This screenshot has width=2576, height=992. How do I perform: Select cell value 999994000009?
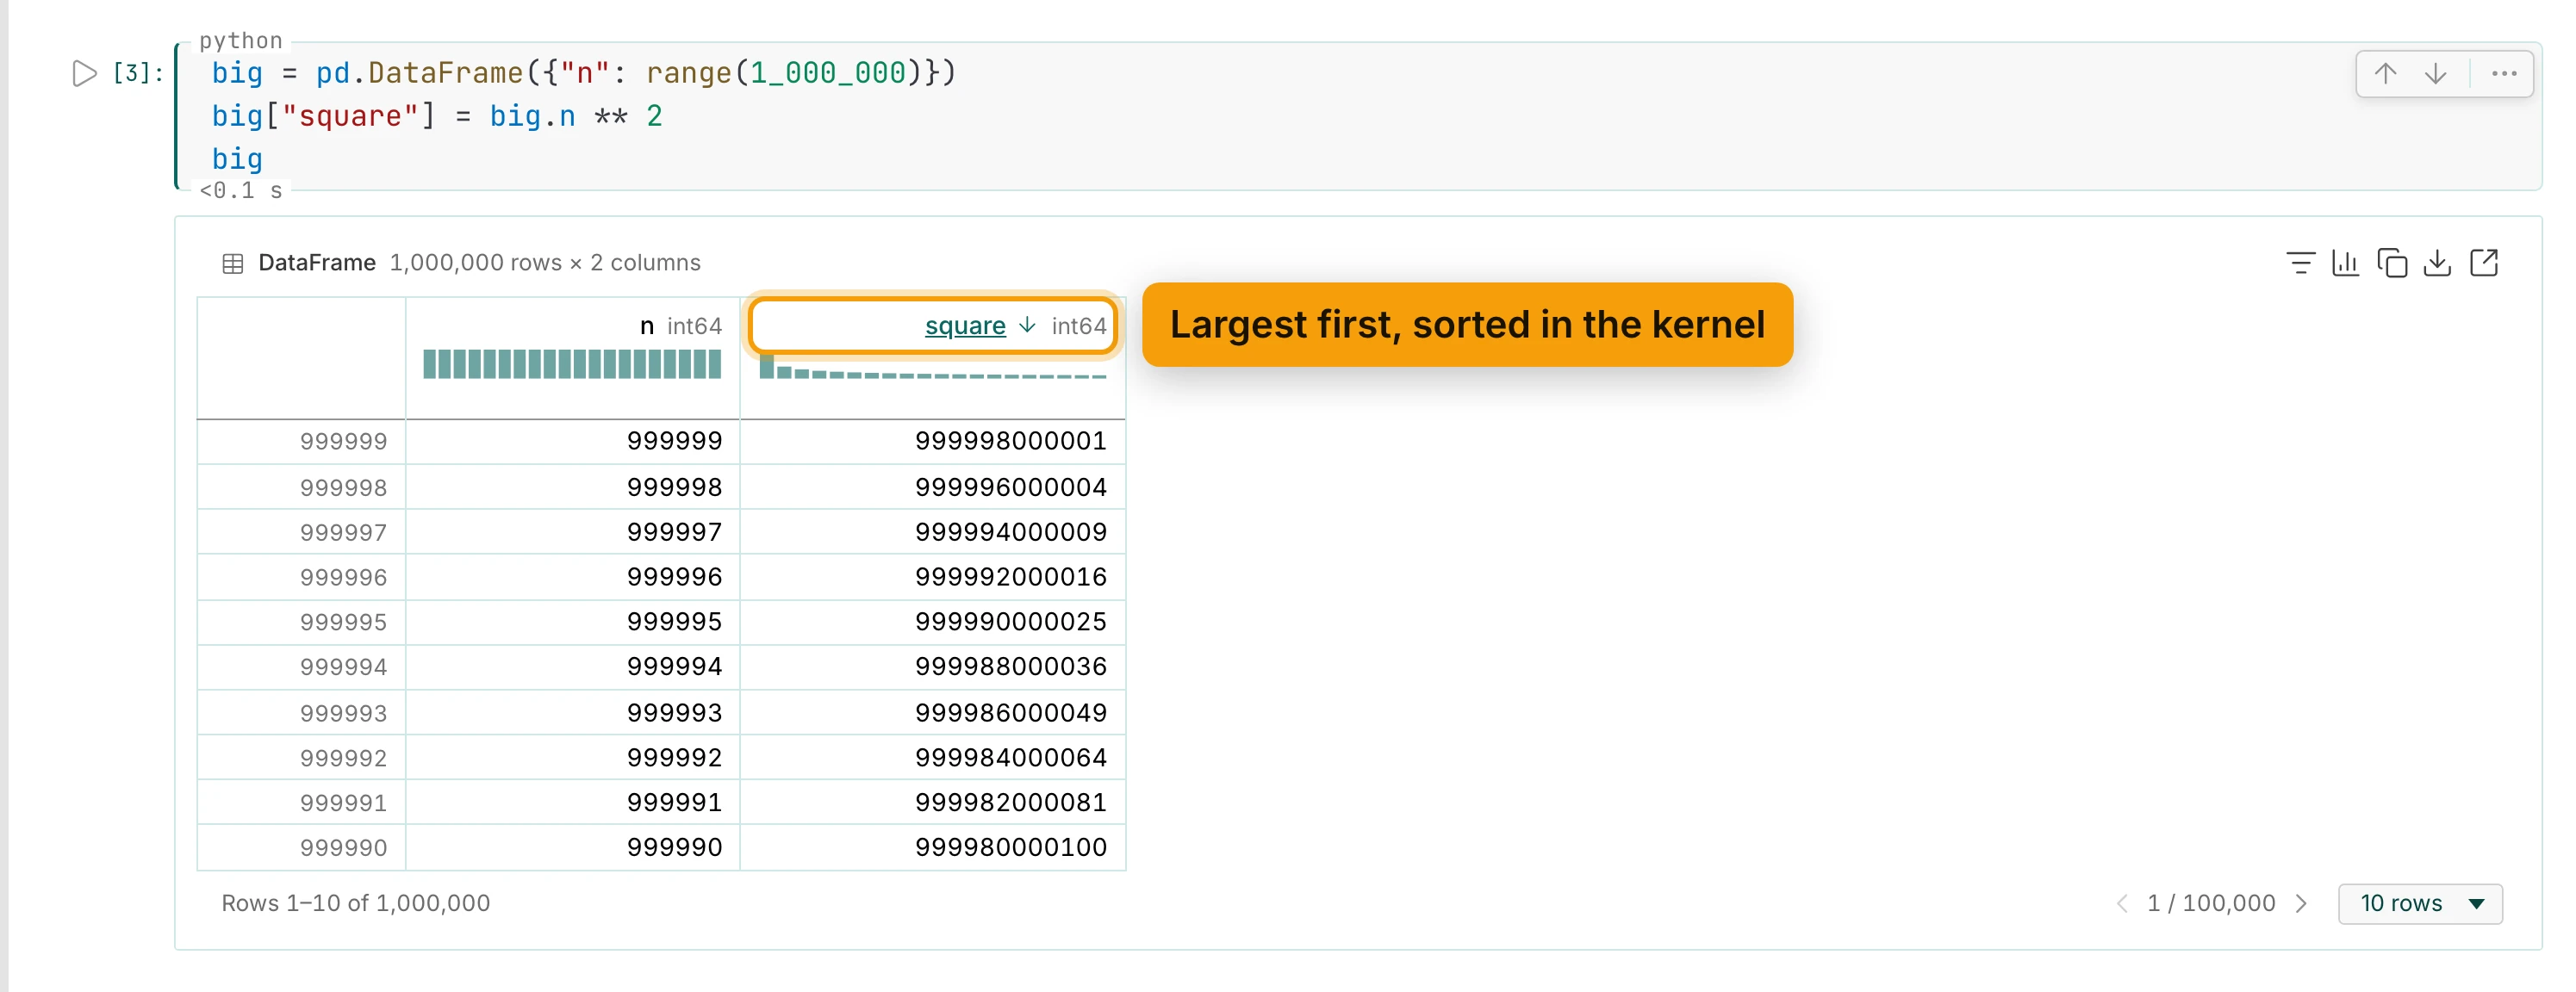coord(1010,532)
